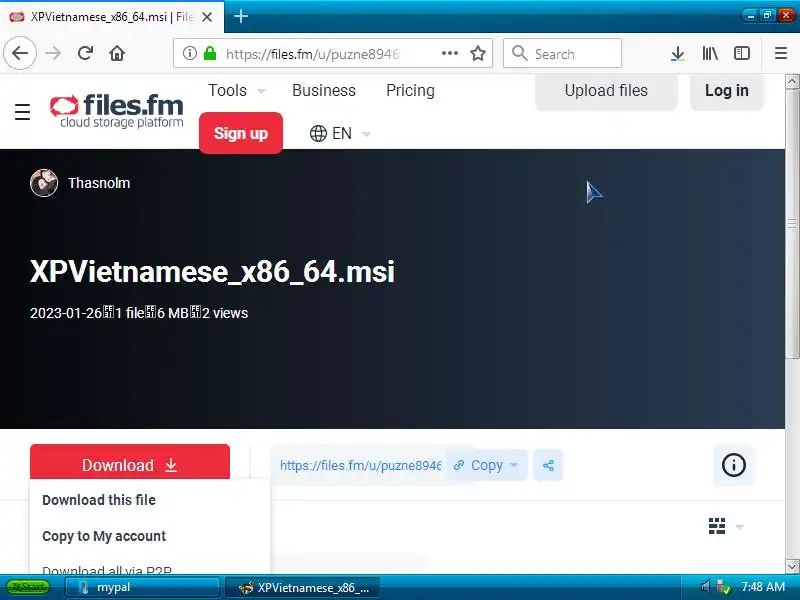The width and height of the screenshot is (800, 600).
Task: Reload the current page
Action: [x=85, y=53]
